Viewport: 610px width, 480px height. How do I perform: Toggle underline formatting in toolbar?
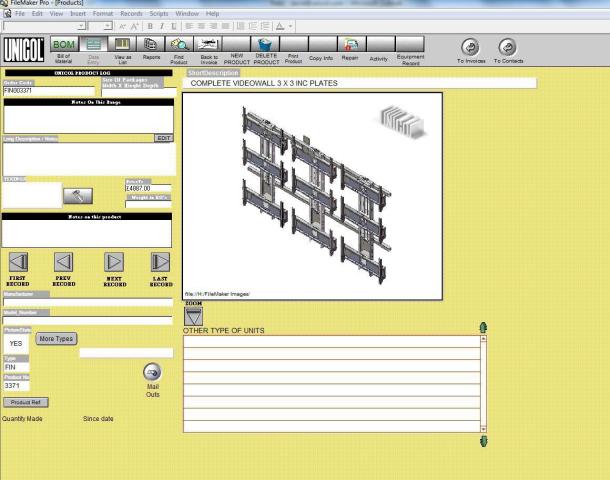[x=174, y=26]
